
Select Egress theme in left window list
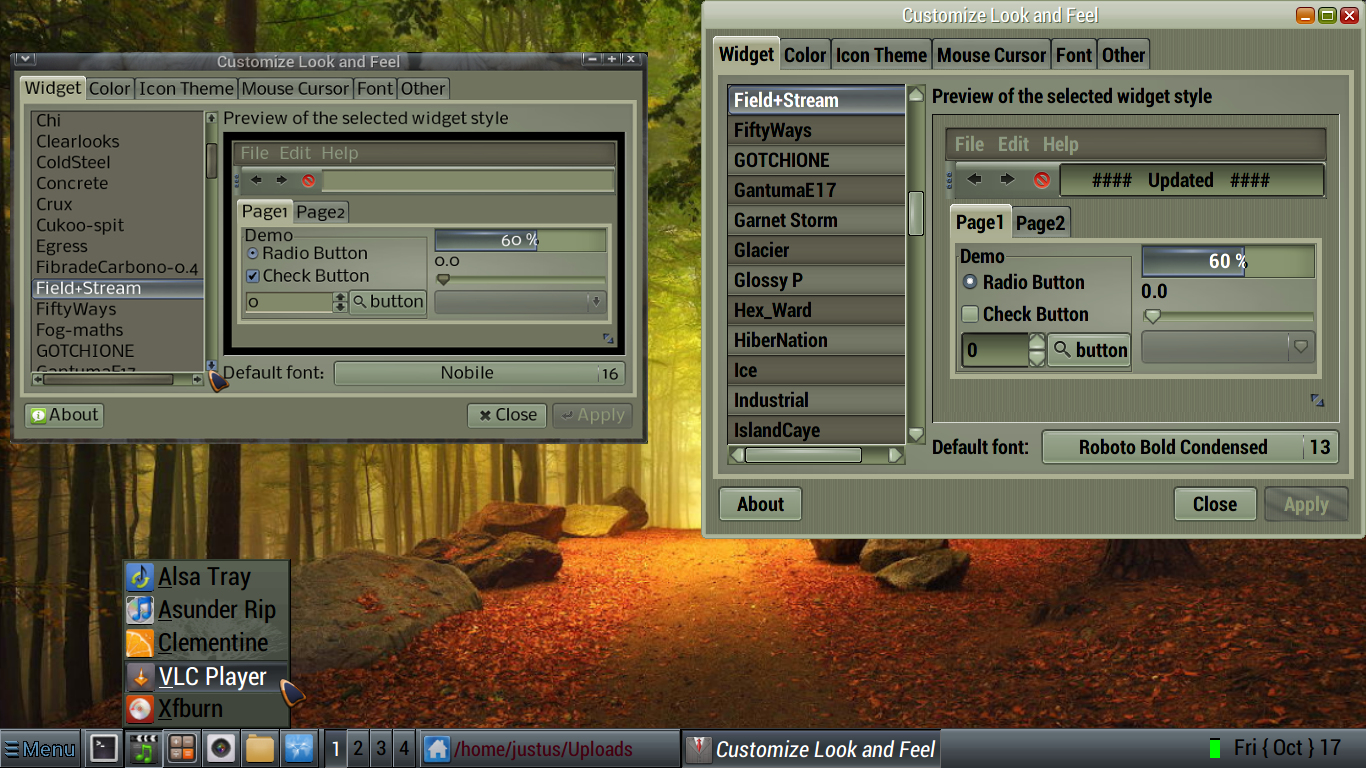[x=118, y=246]
